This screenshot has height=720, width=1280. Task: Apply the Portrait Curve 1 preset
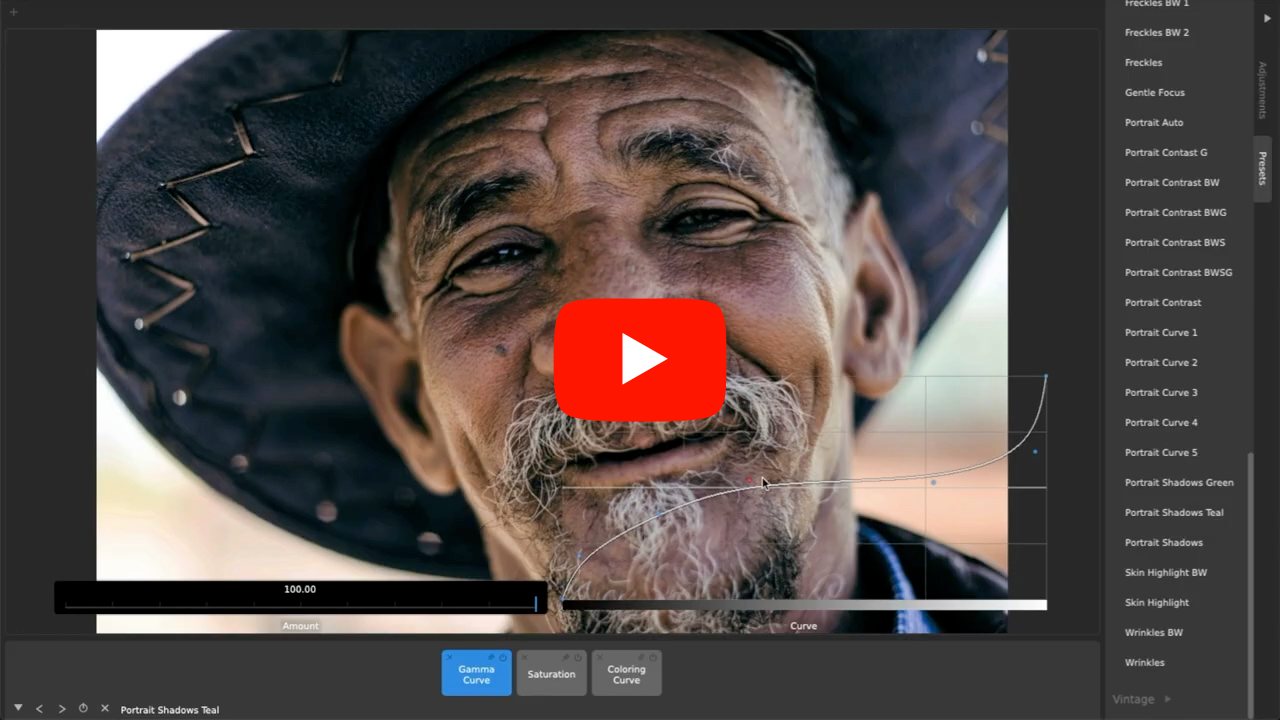[1161, 333]
